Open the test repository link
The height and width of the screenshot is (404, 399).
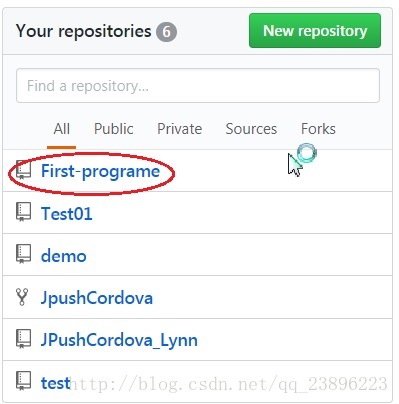[x=55, y=383]
